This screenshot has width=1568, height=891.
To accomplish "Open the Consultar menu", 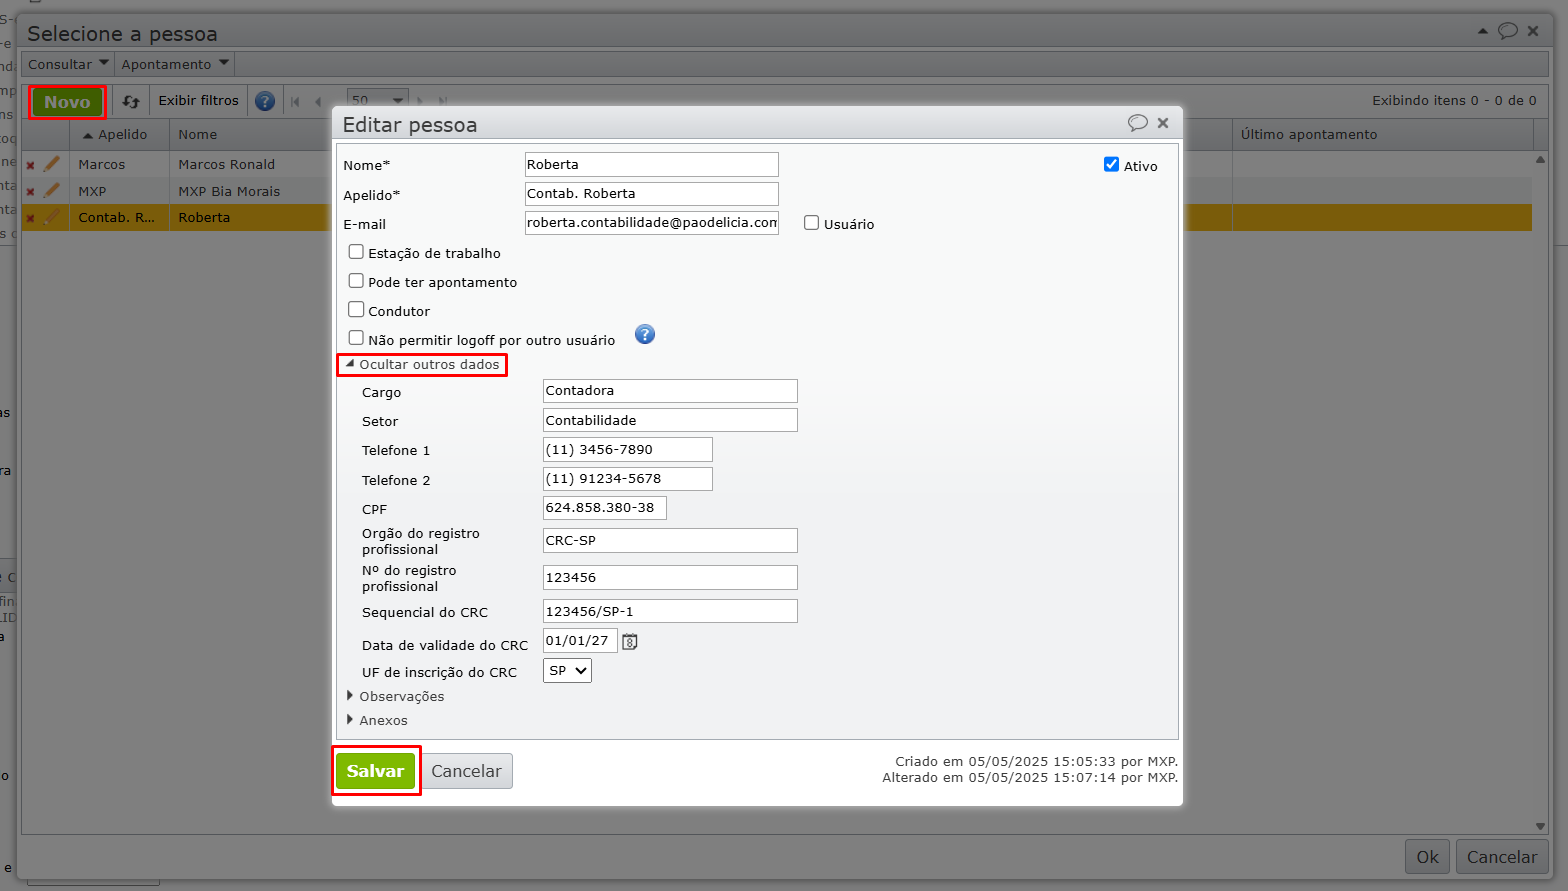I will (x=68, y=64).
